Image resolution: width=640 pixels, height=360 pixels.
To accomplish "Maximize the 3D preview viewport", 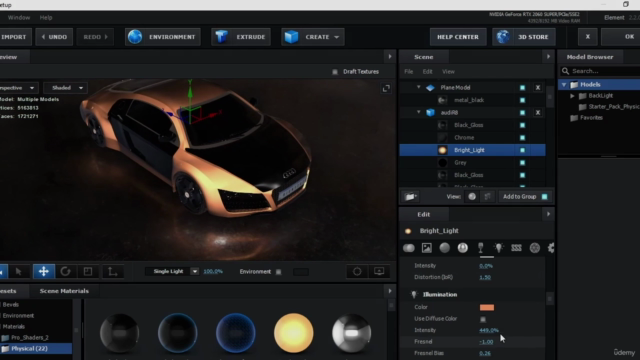I will point(386,89).
